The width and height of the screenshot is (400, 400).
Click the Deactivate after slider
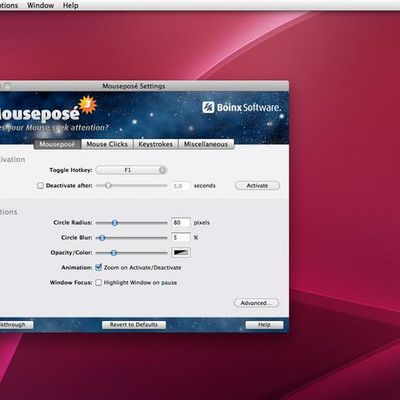pos(131,185)
